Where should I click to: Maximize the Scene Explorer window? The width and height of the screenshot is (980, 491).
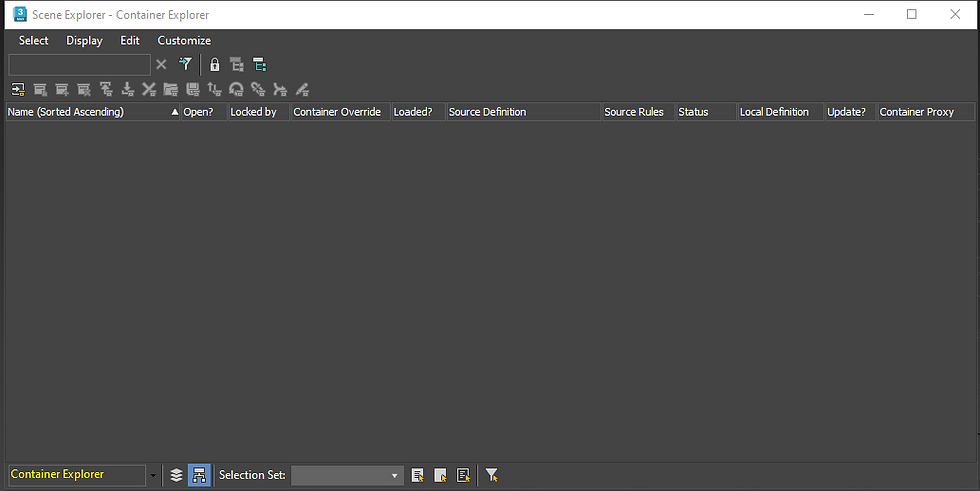[912, 14]
